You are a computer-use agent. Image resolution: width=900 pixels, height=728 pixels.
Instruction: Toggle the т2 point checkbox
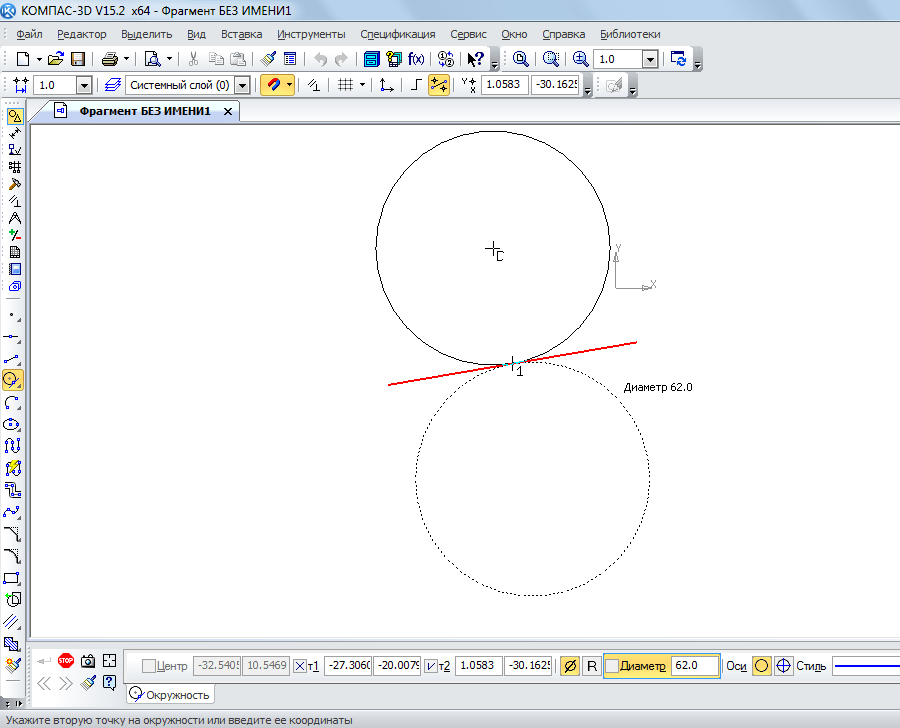pyautogui.click(x=431, y=666)
